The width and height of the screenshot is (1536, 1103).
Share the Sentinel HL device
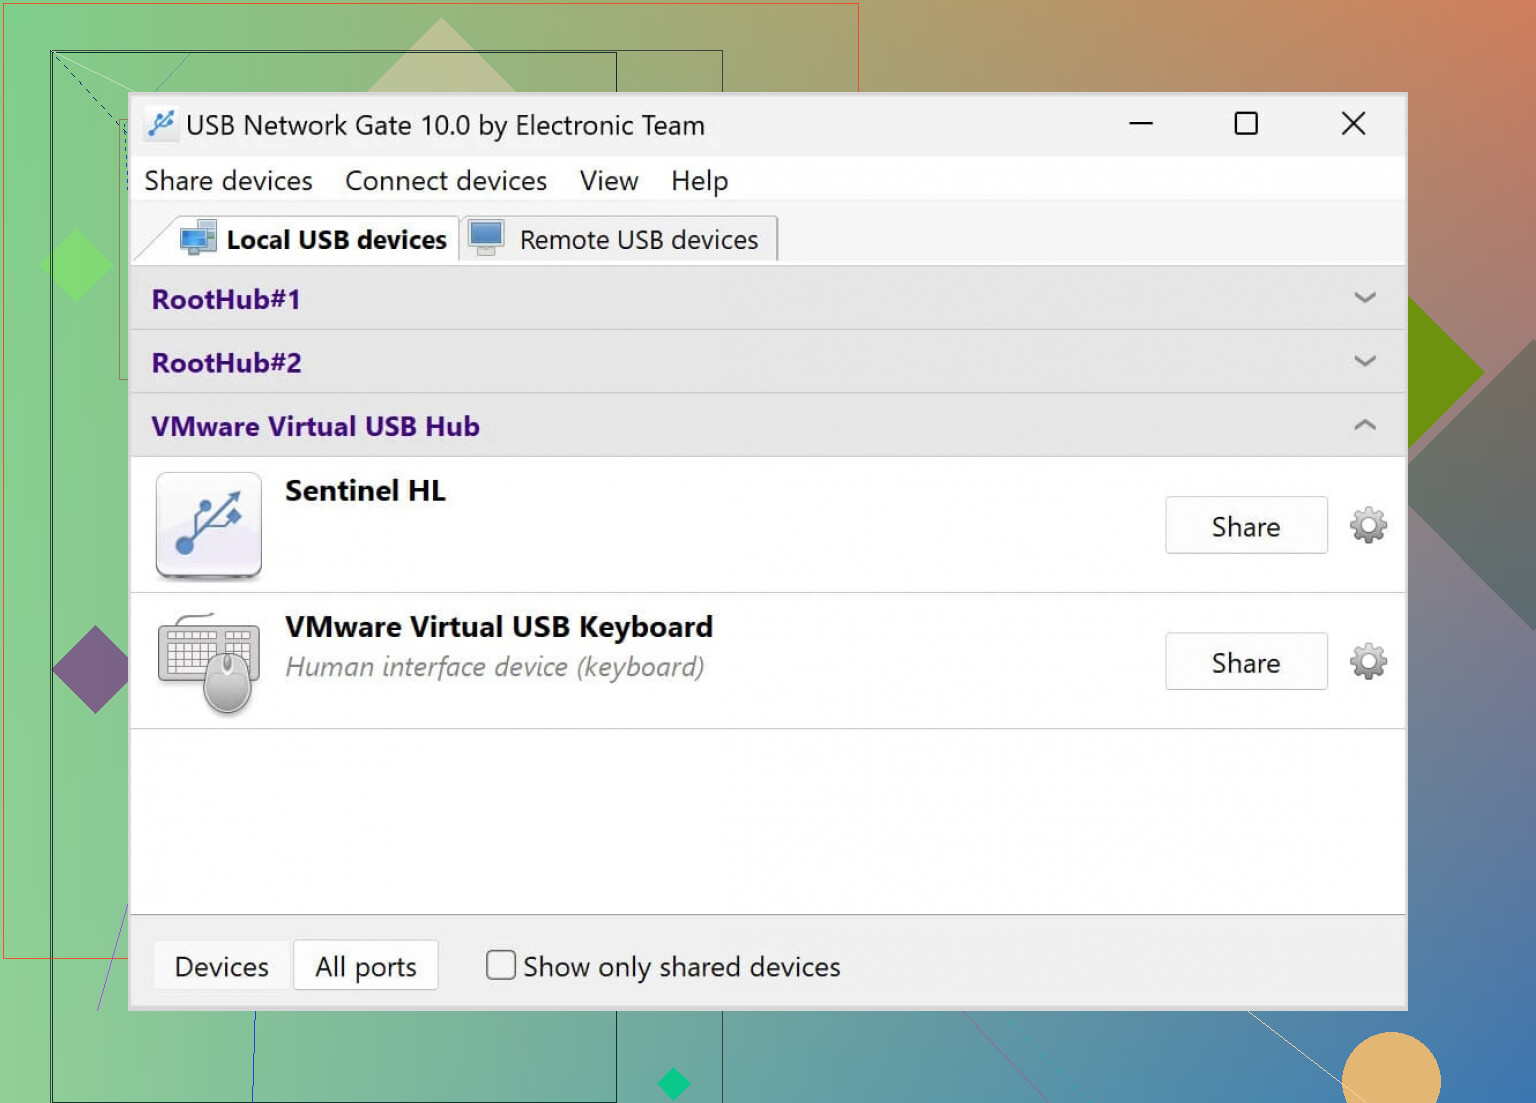[x=1246, y=525]
